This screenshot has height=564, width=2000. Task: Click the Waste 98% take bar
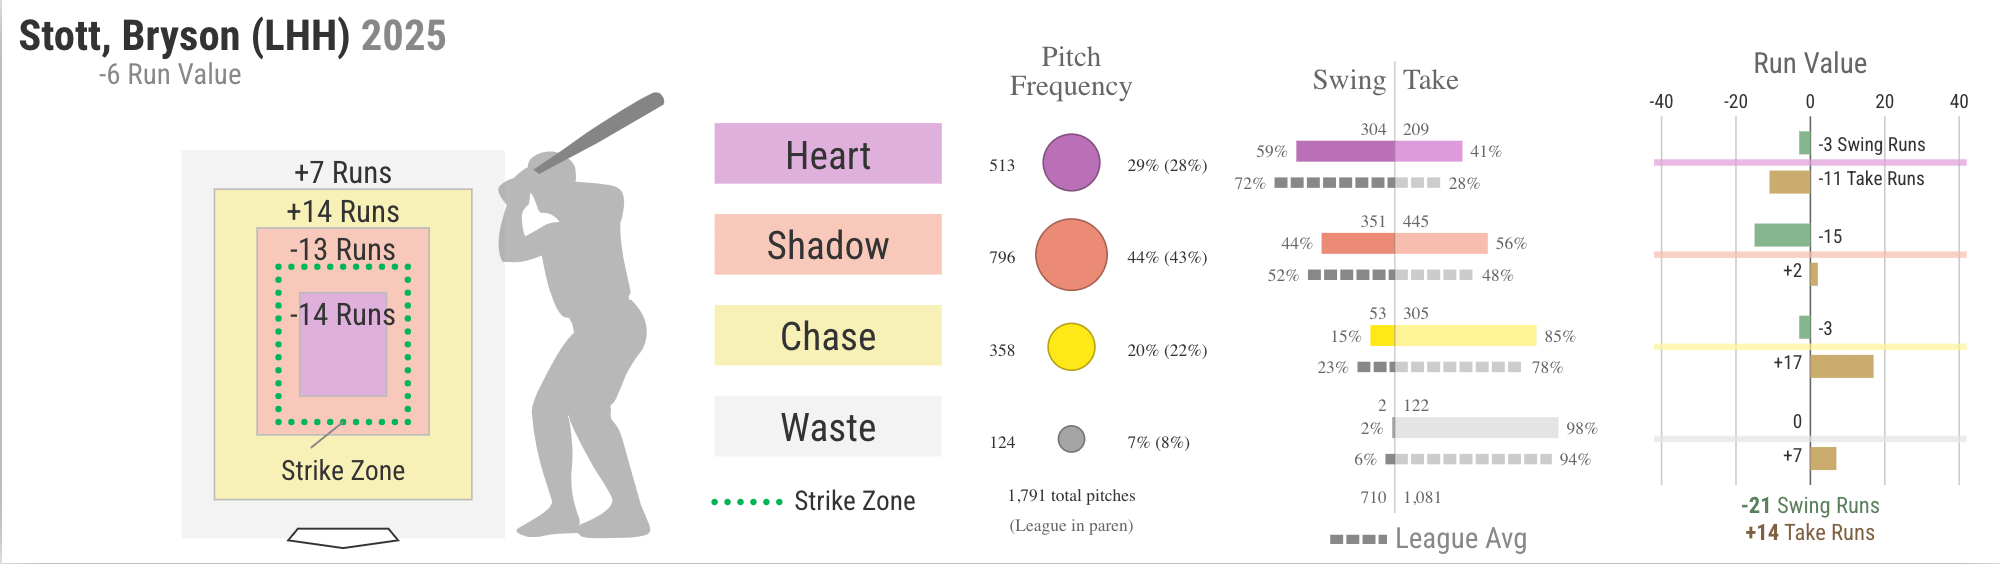1476,428
